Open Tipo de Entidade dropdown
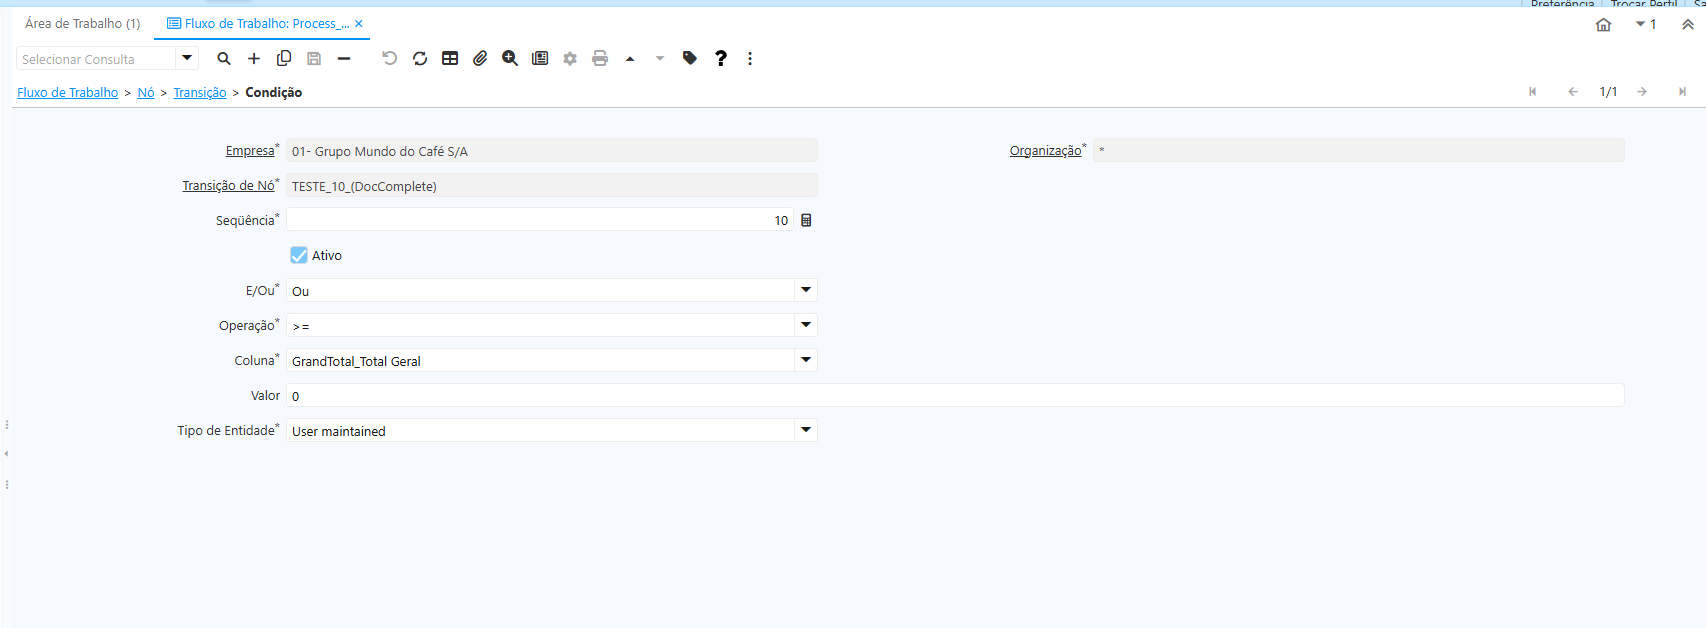 (x=806, y=430)
